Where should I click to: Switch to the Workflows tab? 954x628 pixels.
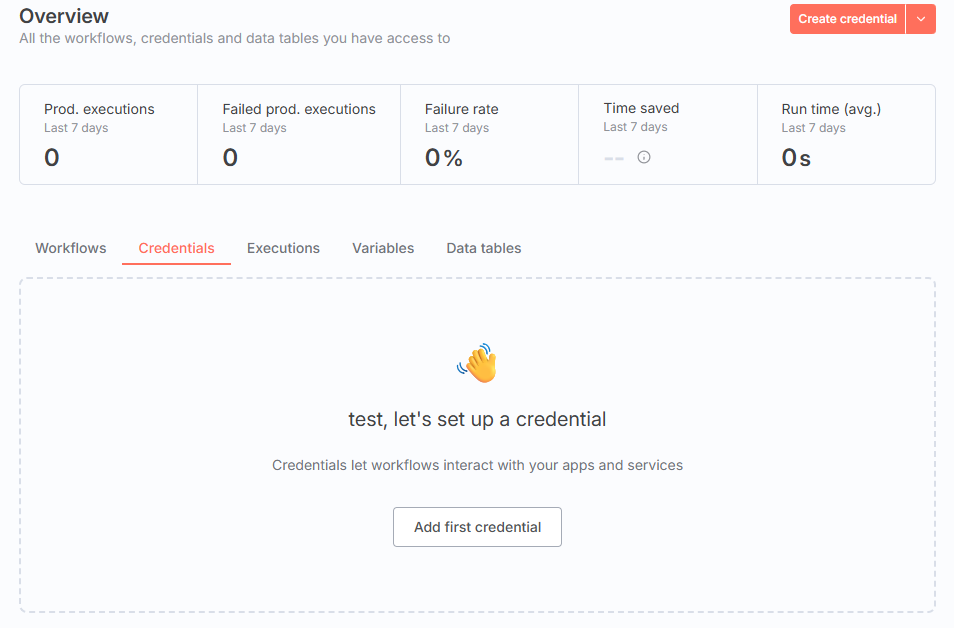[x=71, y=248]
